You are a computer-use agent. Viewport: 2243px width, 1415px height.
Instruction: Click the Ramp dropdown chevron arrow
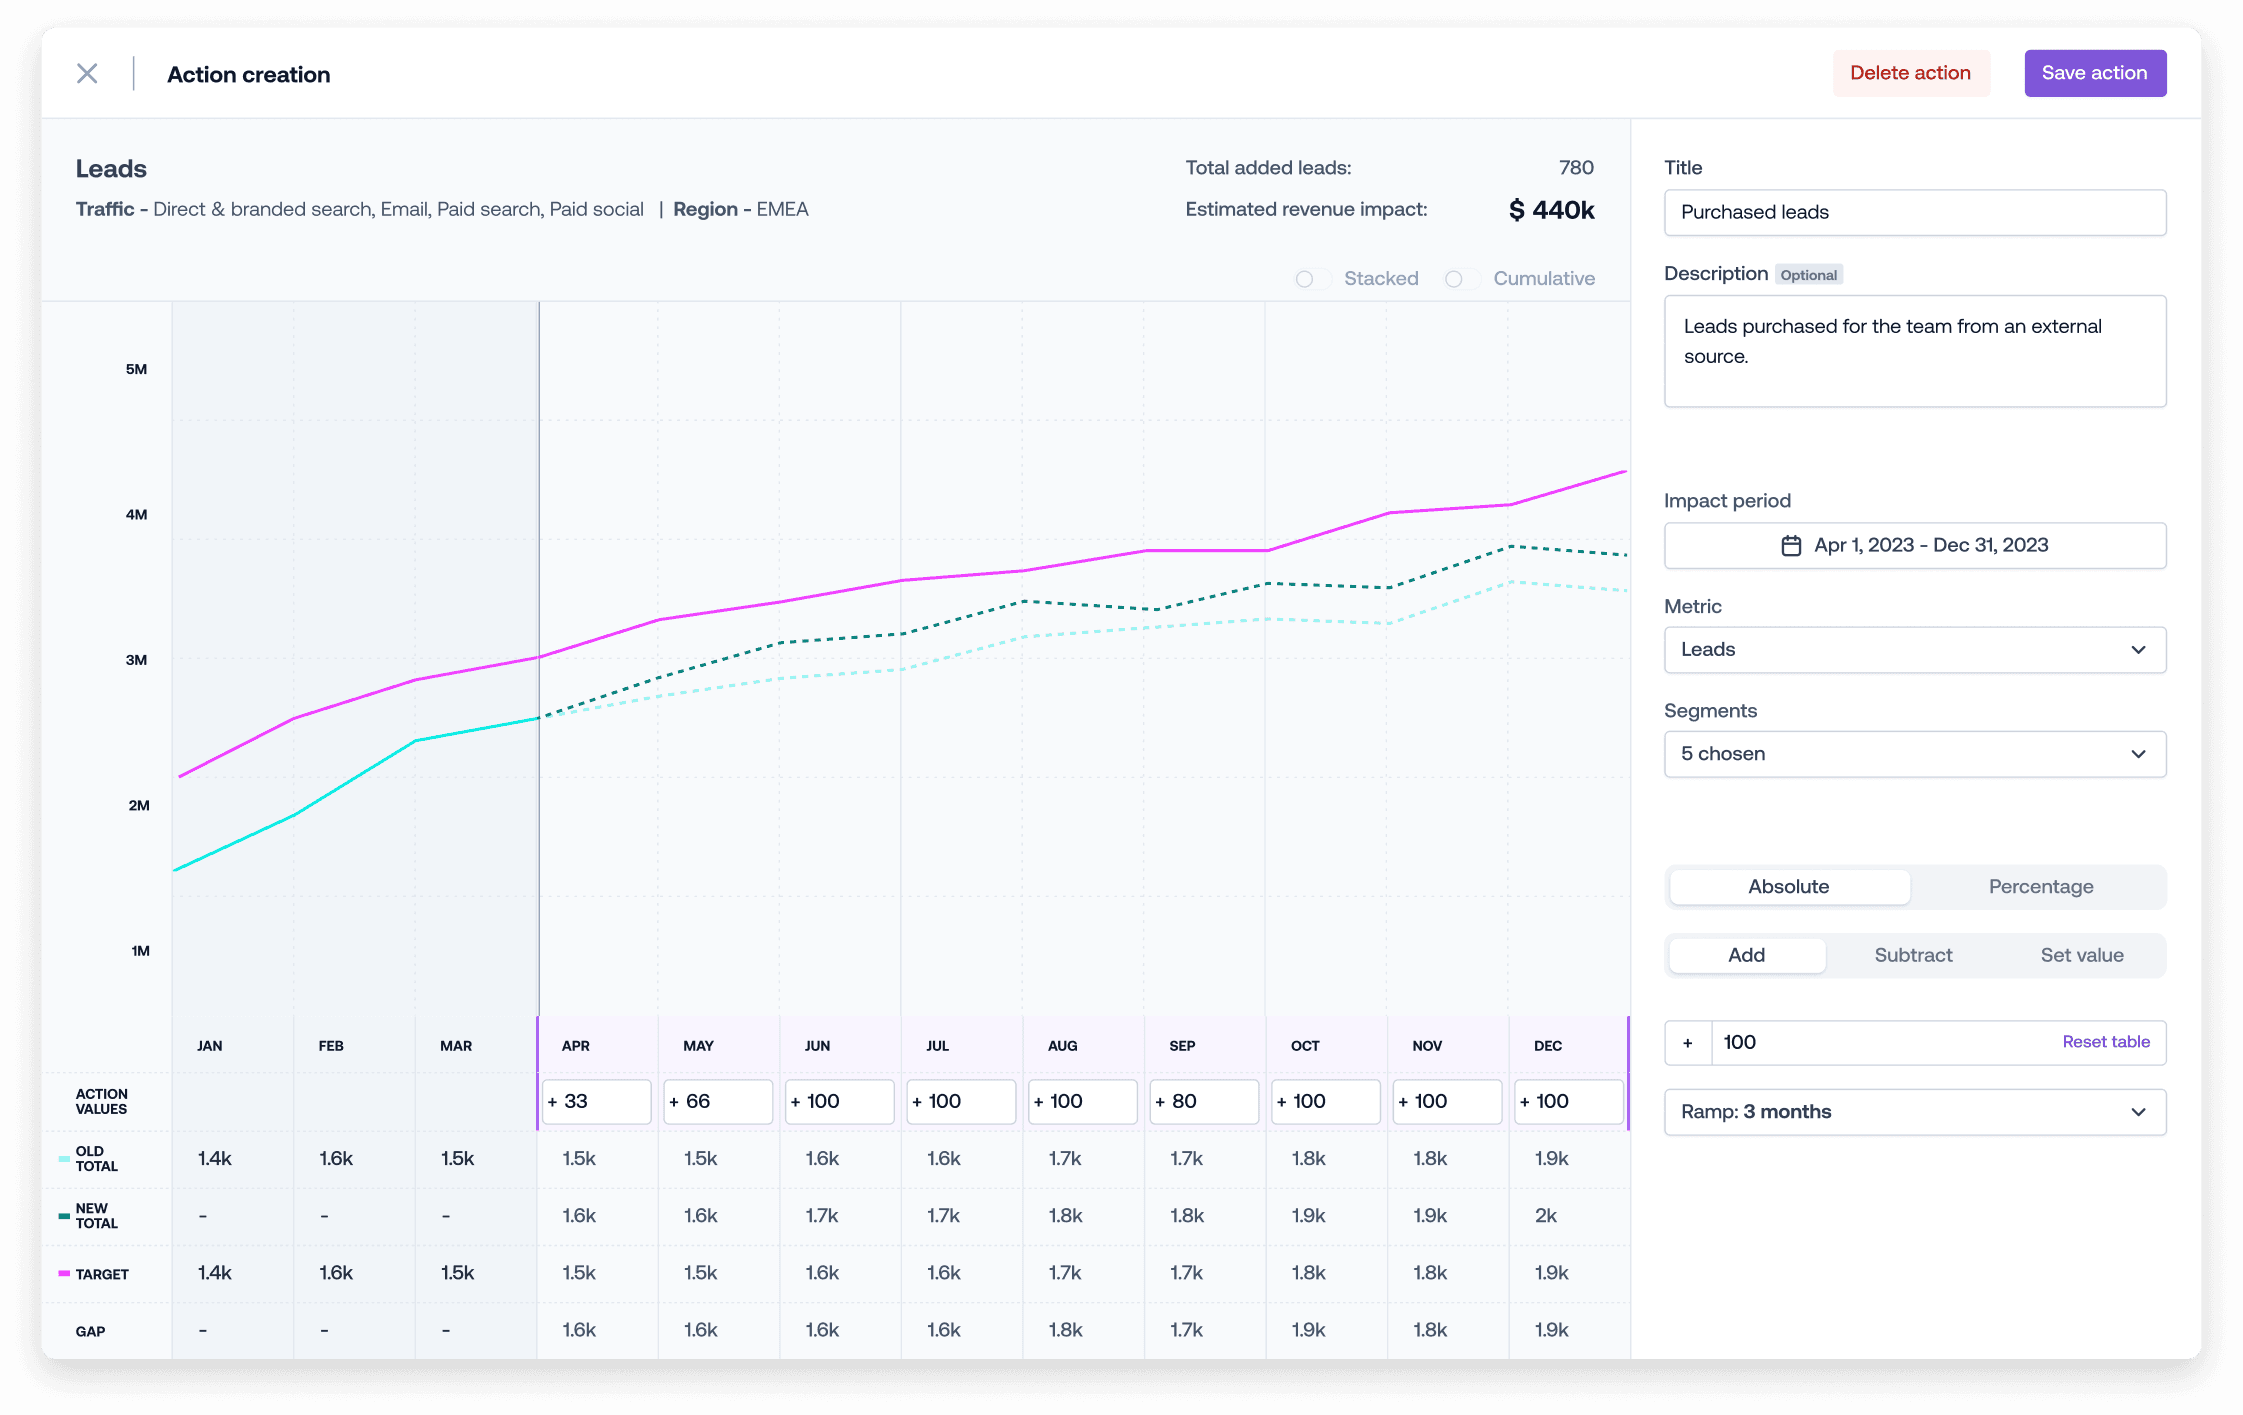(2138, 1112)
